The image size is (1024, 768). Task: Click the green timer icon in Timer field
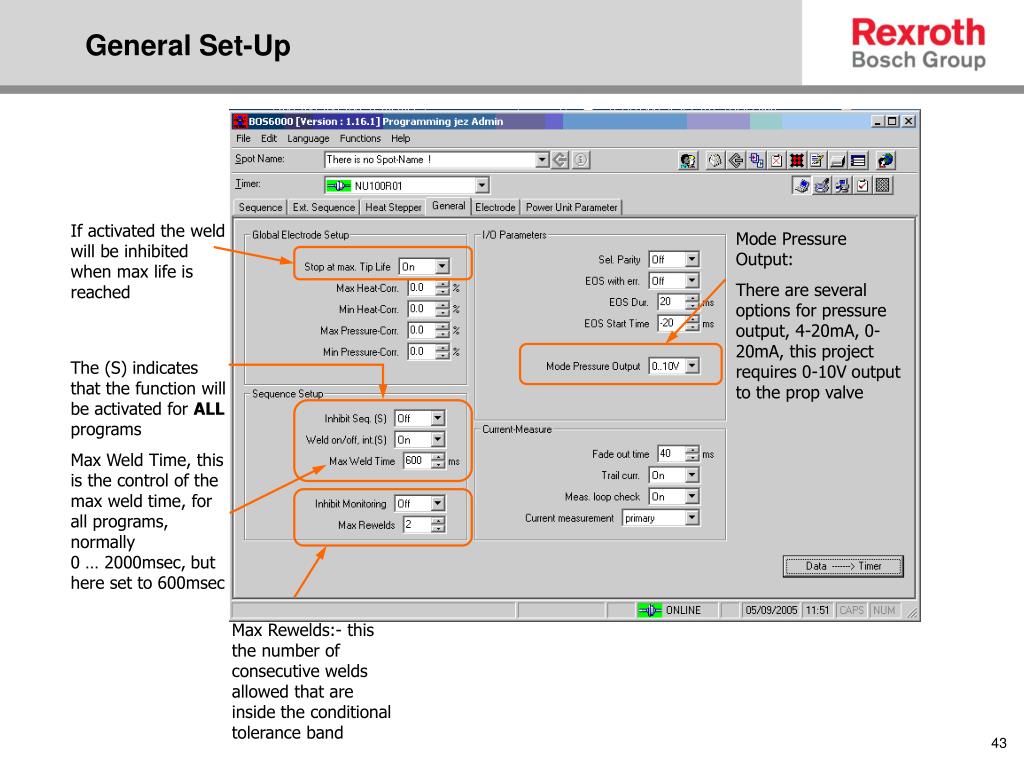coord(338,185)
